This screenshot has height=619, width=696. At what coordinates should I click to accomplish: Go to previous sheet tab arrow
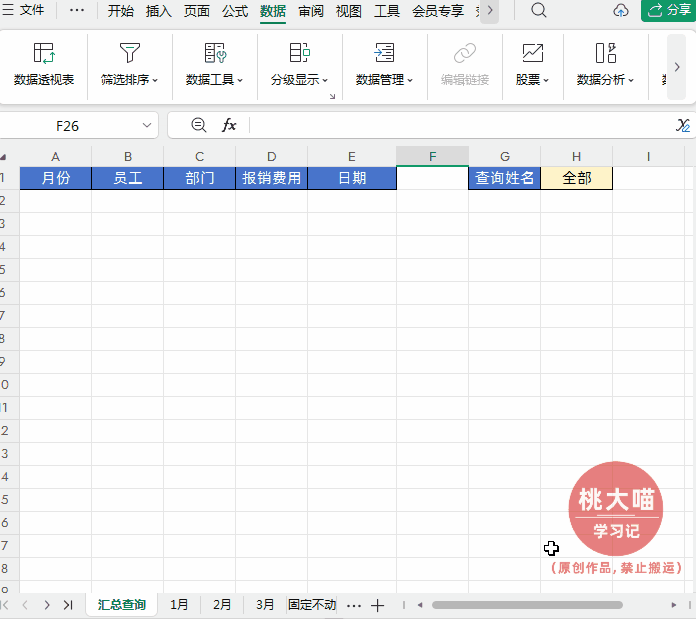click(x=25, y=605)
